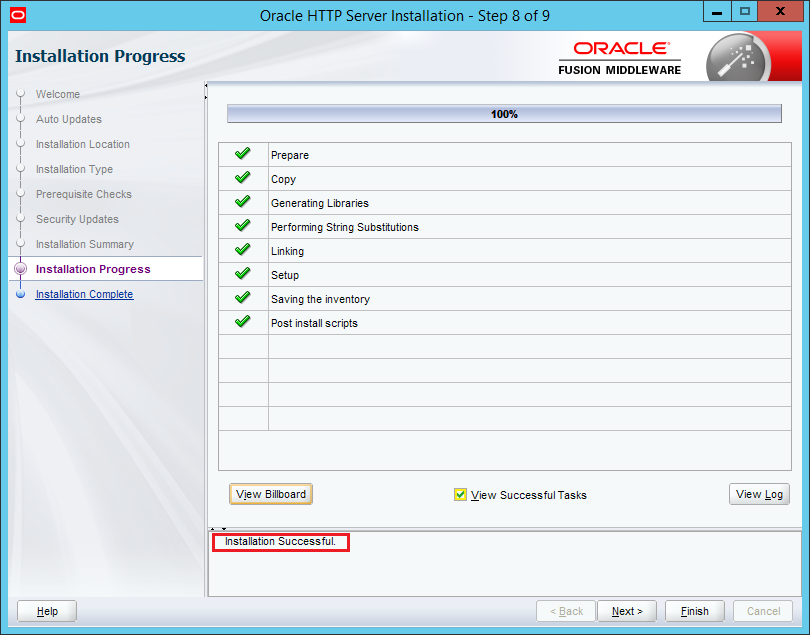Click the checkmark next to Generating Libraries
The height and width of the screenshot is (635, 810).
[x=242, y=202]
